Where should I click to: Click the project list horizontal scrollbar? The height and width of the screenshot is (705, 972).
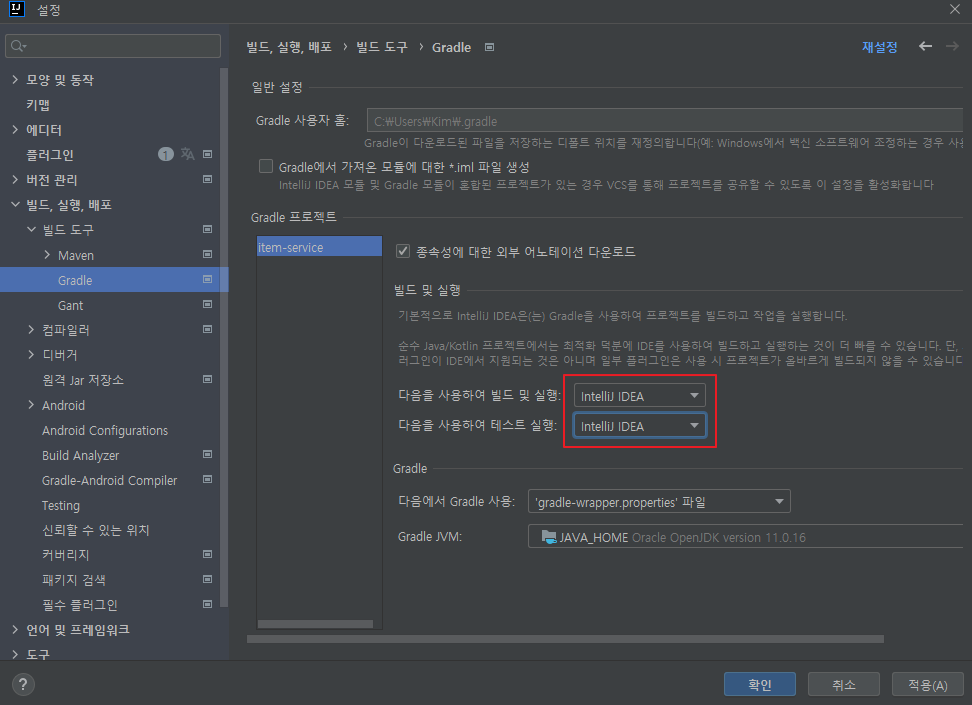coord(315,624)
